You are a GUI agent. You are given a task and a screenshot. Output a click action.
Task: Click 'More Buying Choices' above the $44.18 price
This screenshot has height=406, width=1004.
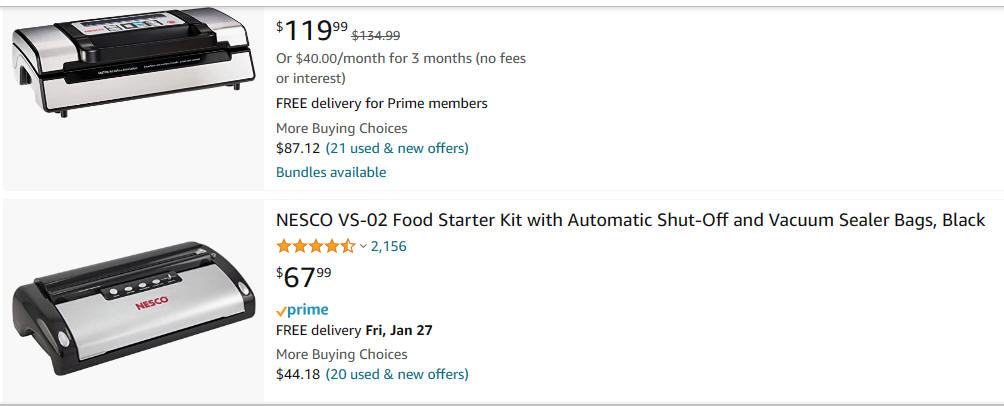pos(341,354)
